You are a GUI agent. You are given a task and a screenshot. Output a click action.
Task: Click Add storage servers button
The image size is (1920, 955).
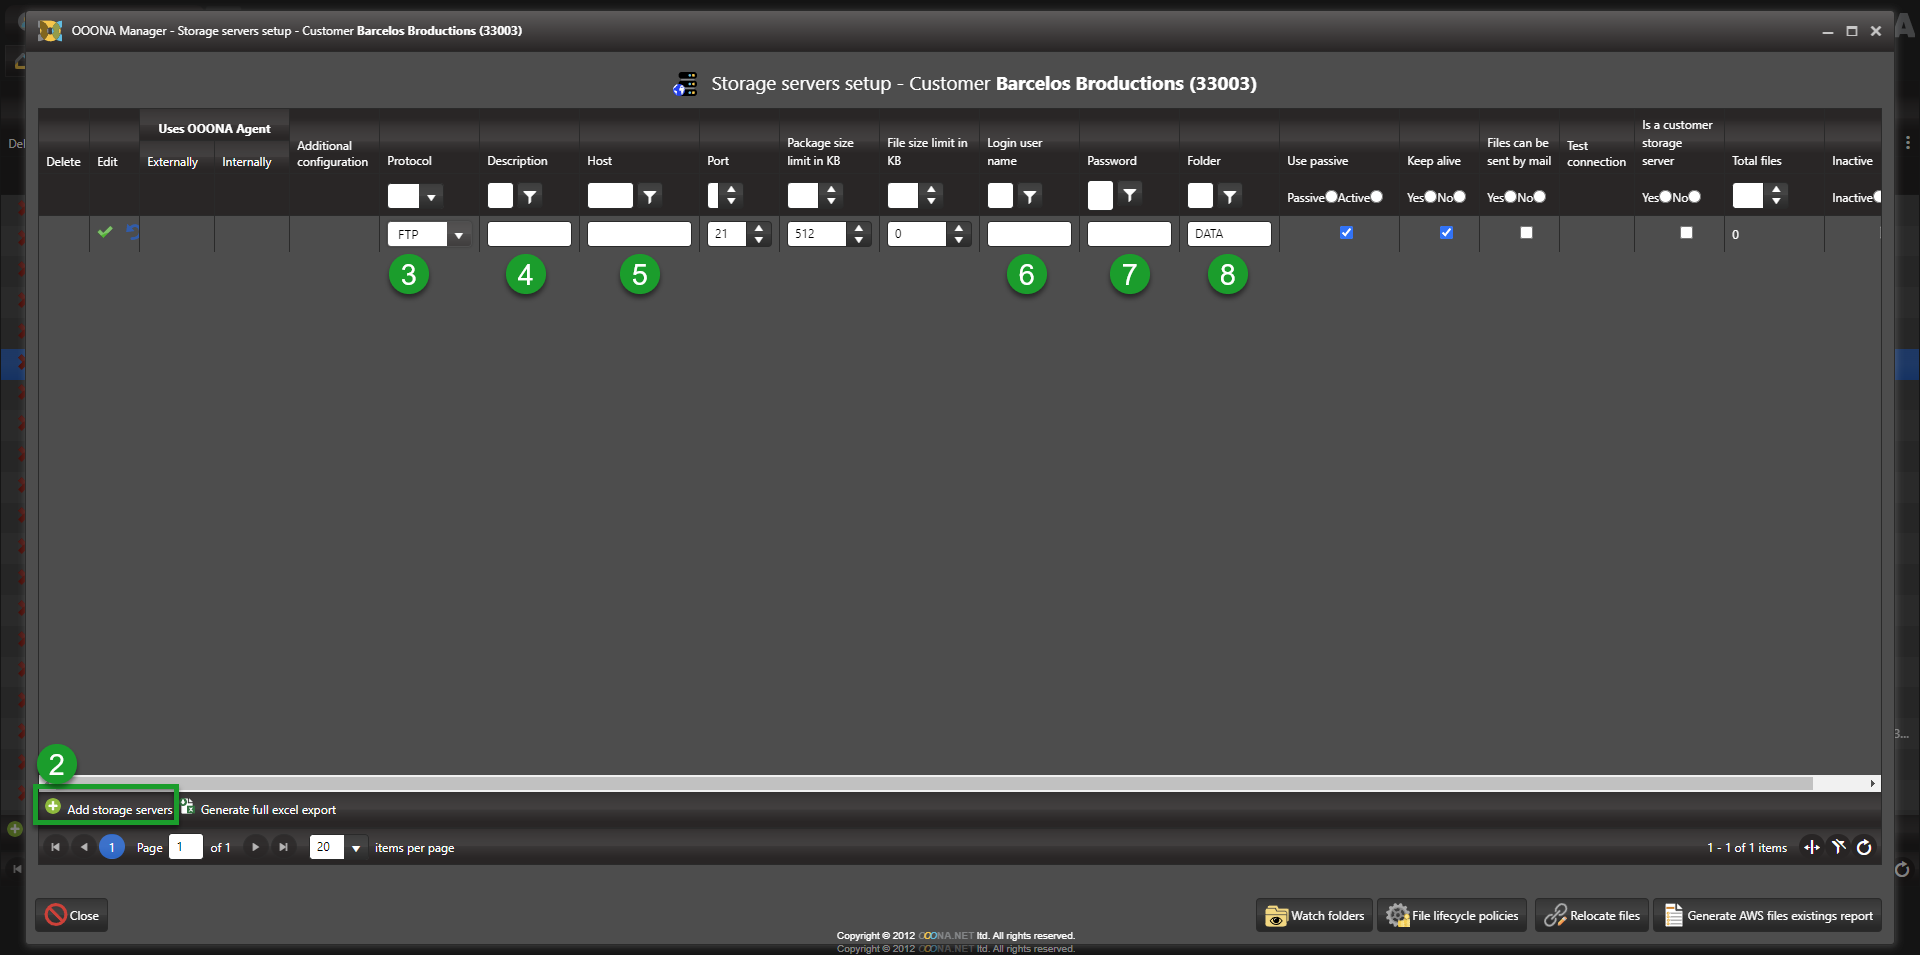click(x=108, y=808)
